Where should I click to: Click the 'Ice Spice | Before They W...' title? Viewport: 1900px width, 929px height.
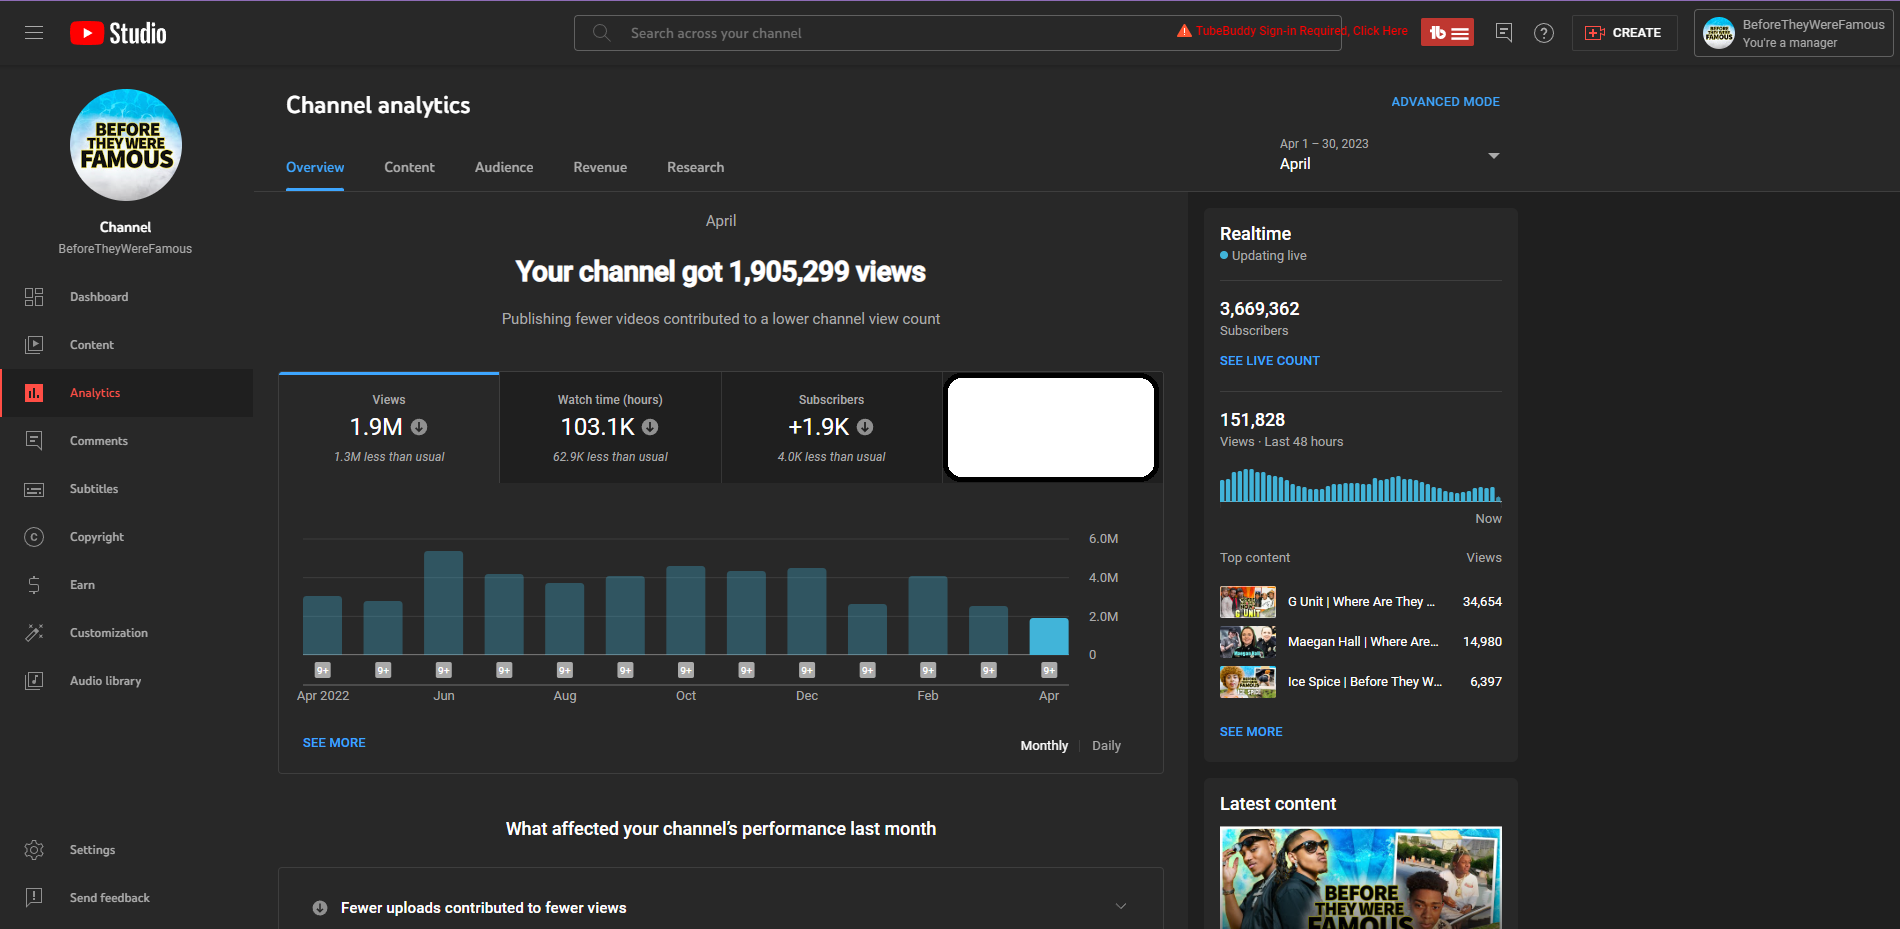pyautogui.click(x=1365, y=682)
